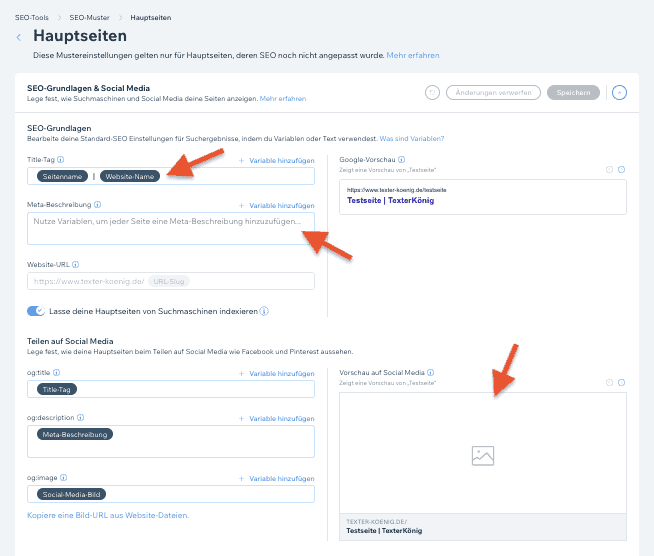Click the Vorschau auf Social Media info icon

(430, 372)
